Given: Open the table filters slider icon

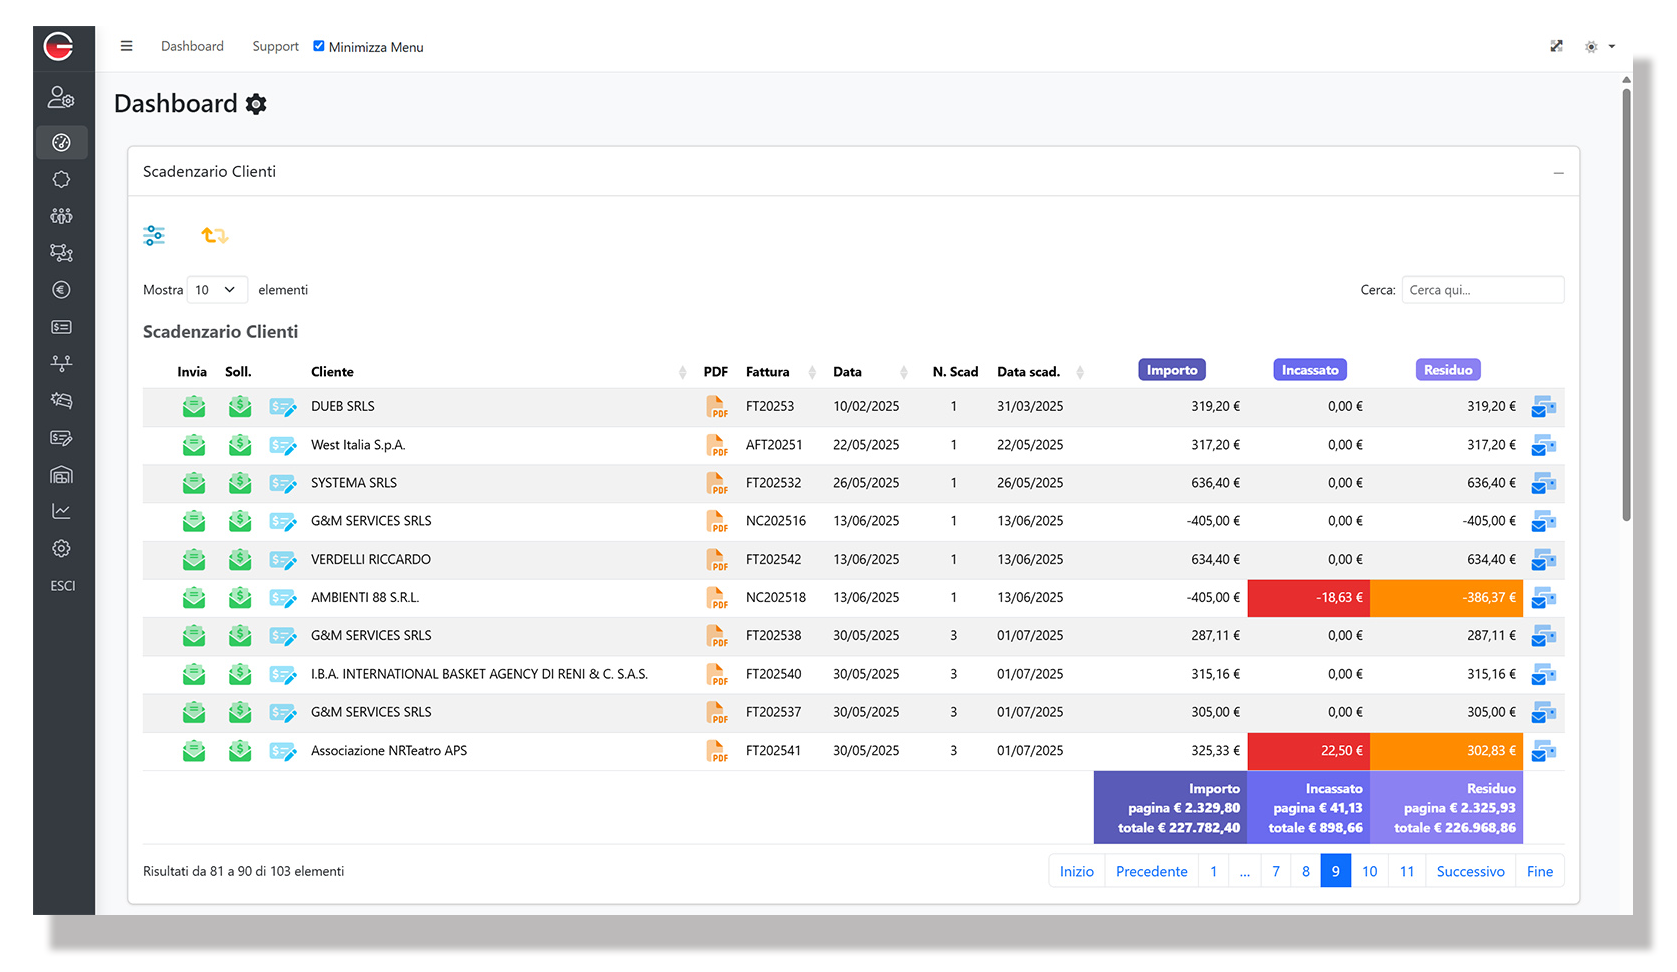Looking at the screenshot, I should (x=154, y=236).
